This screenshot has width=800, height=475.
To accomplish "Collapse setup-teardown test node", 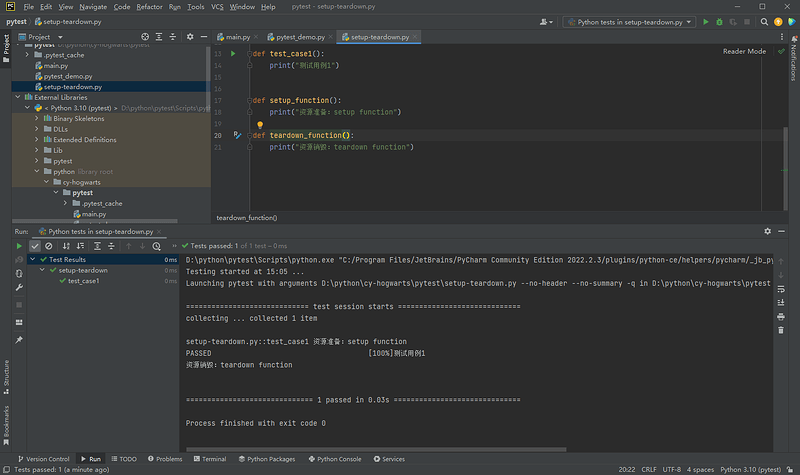I will click(x=42, y=270).
